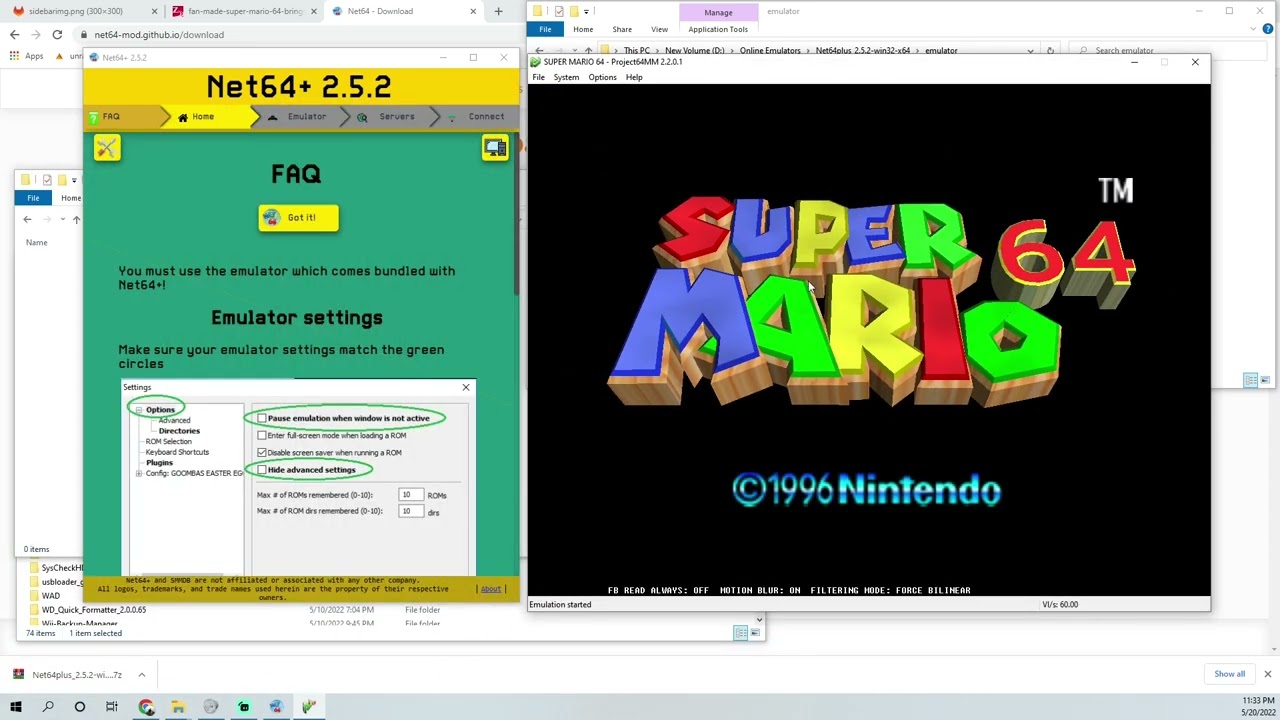Open the Options menu in Project64
The width and height of the screenshot is (1280, 720).
tap(602, 77)
